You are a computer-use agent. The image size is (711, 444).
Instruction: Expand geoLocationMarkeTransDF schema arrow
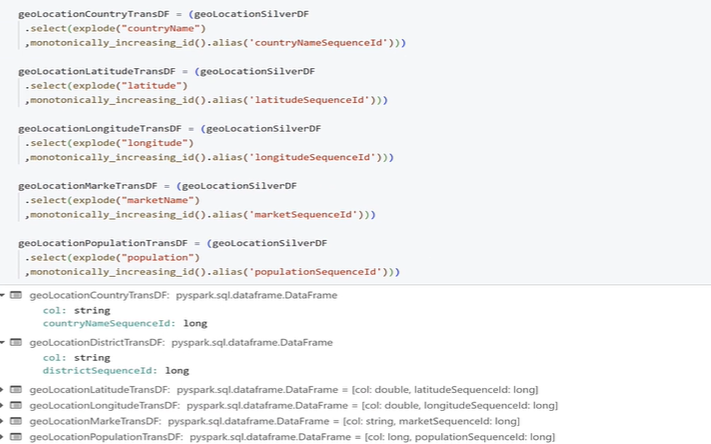tap(2, 421)
